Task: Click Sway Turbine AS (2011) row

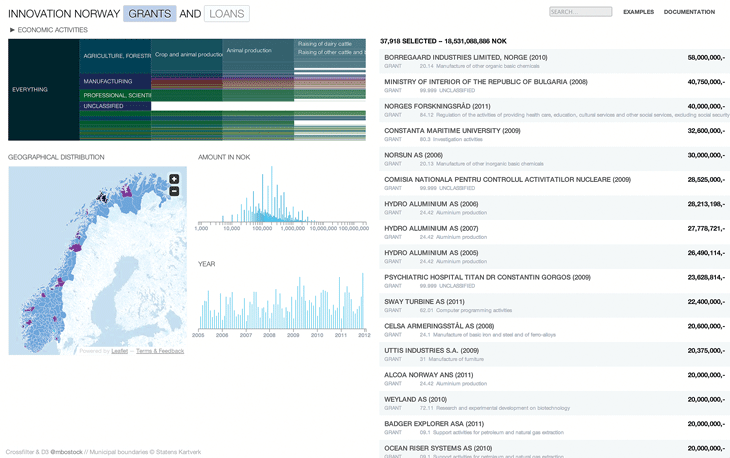Action: (x=554, y=306)
